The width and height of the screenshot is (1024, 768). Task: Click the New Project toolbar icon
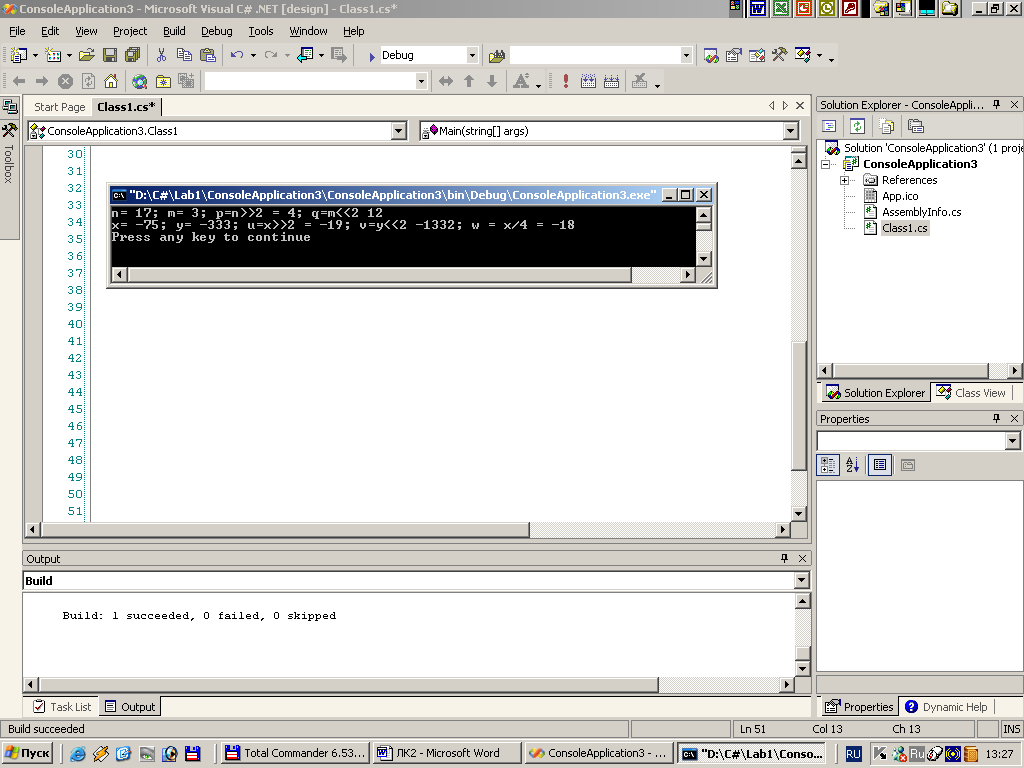tap(19, 56)
